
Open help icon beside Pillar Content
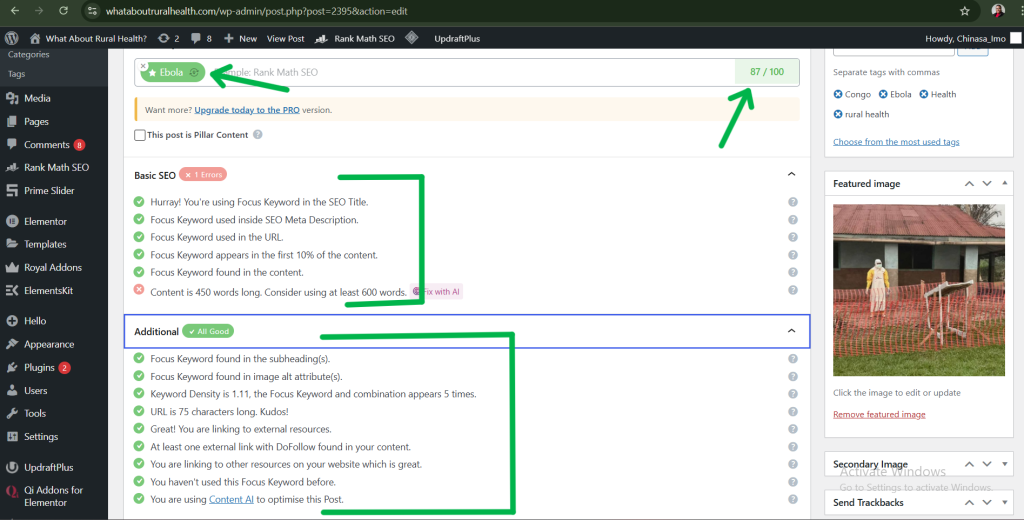258,135
